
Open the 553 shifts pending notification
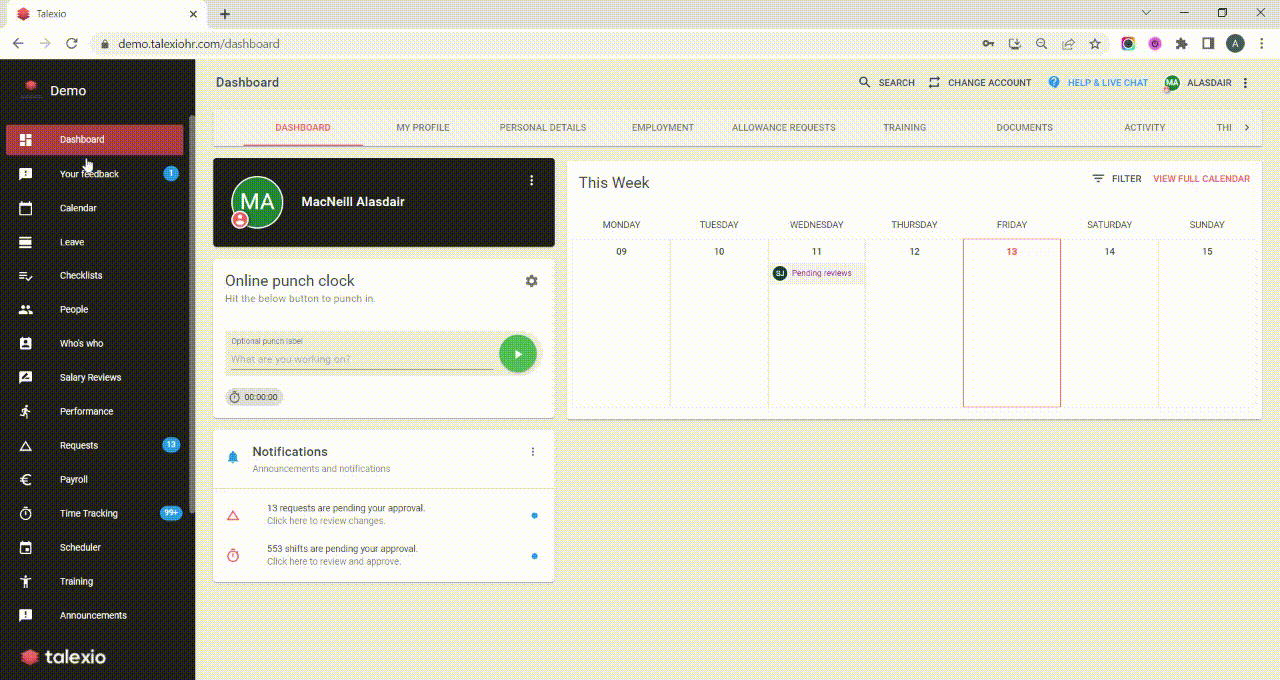coord(383,555)
